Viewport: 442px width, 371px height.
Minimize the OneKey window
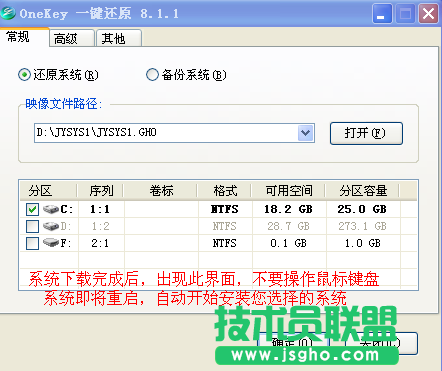pyautogui.click(x=382, y=14)
